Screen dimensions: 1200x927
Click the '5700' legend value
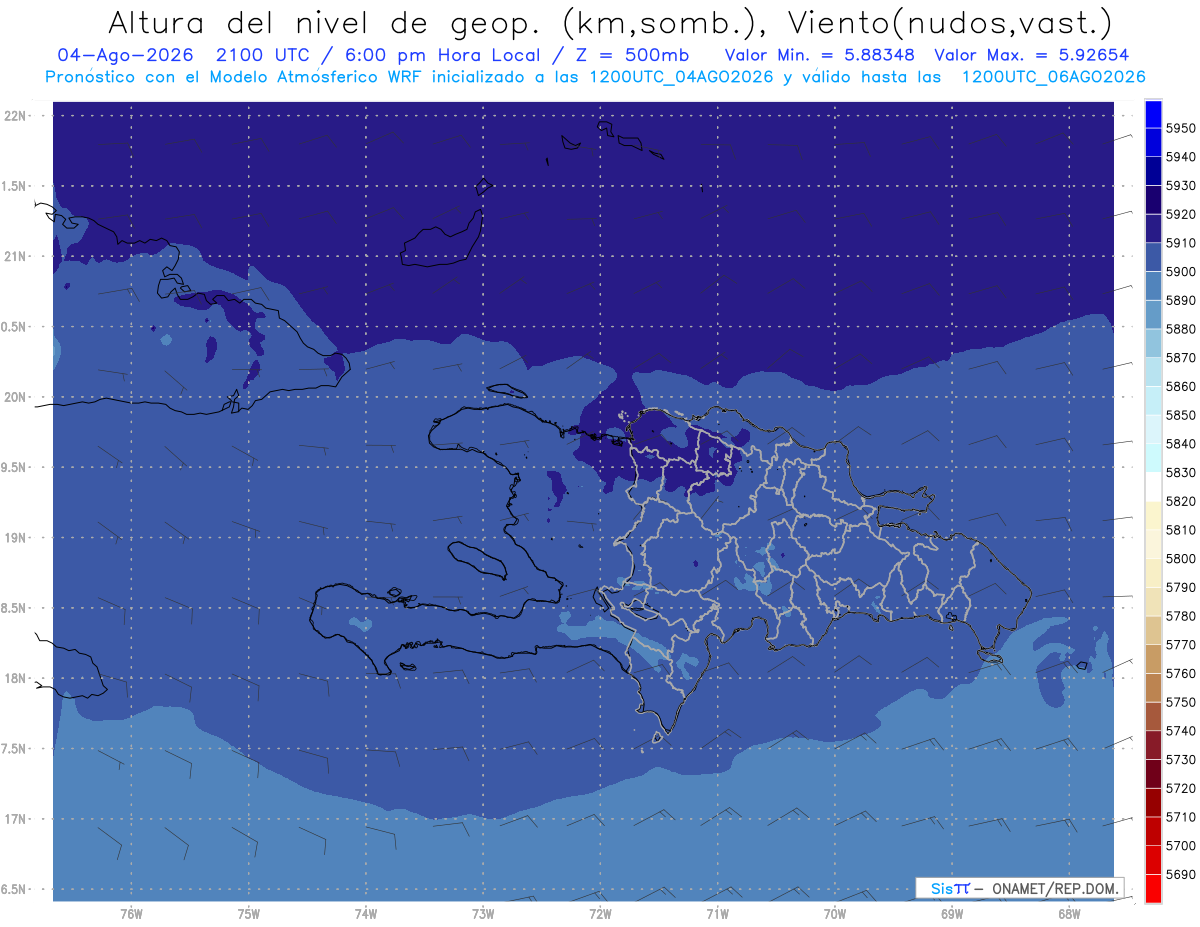pos(1181,846)
